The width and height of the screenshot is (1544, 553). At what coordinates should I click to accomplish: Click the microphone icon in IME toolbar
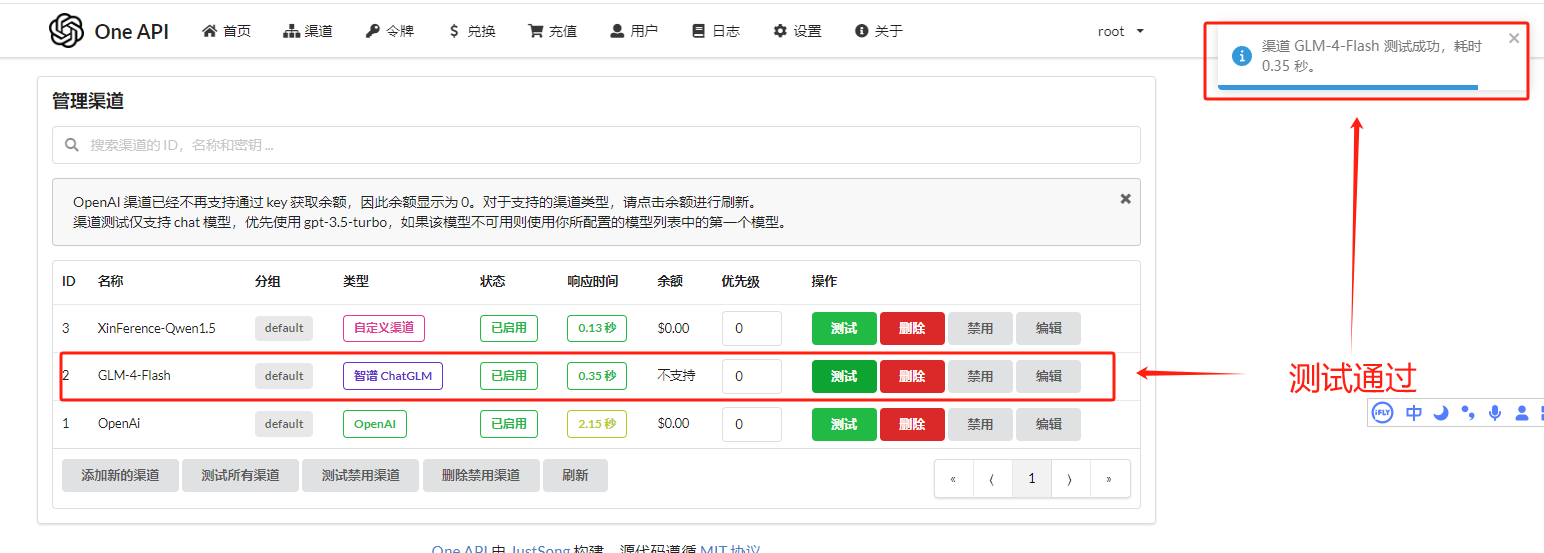coord(1495,412)
